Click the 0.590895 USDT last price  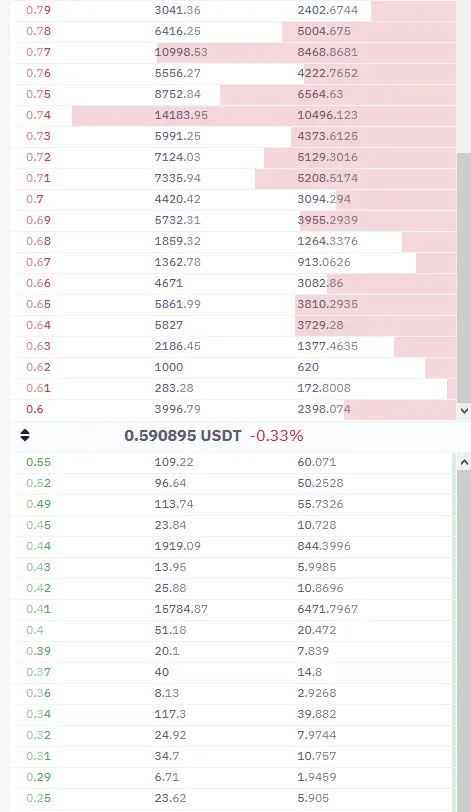click(183, 436)
